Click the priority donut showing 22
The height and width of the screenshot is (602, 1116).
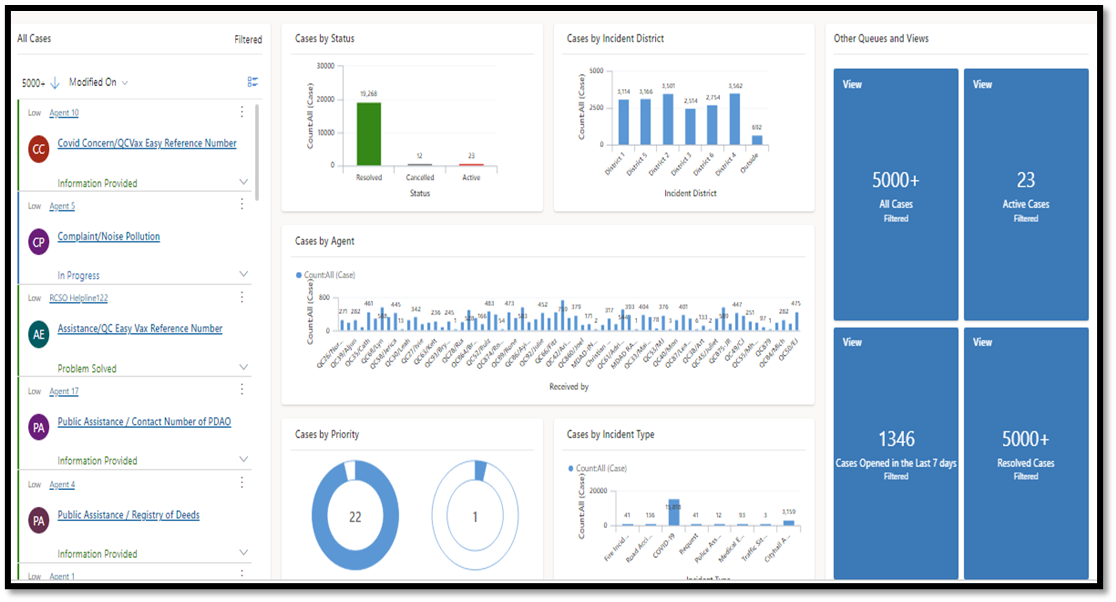355,516
